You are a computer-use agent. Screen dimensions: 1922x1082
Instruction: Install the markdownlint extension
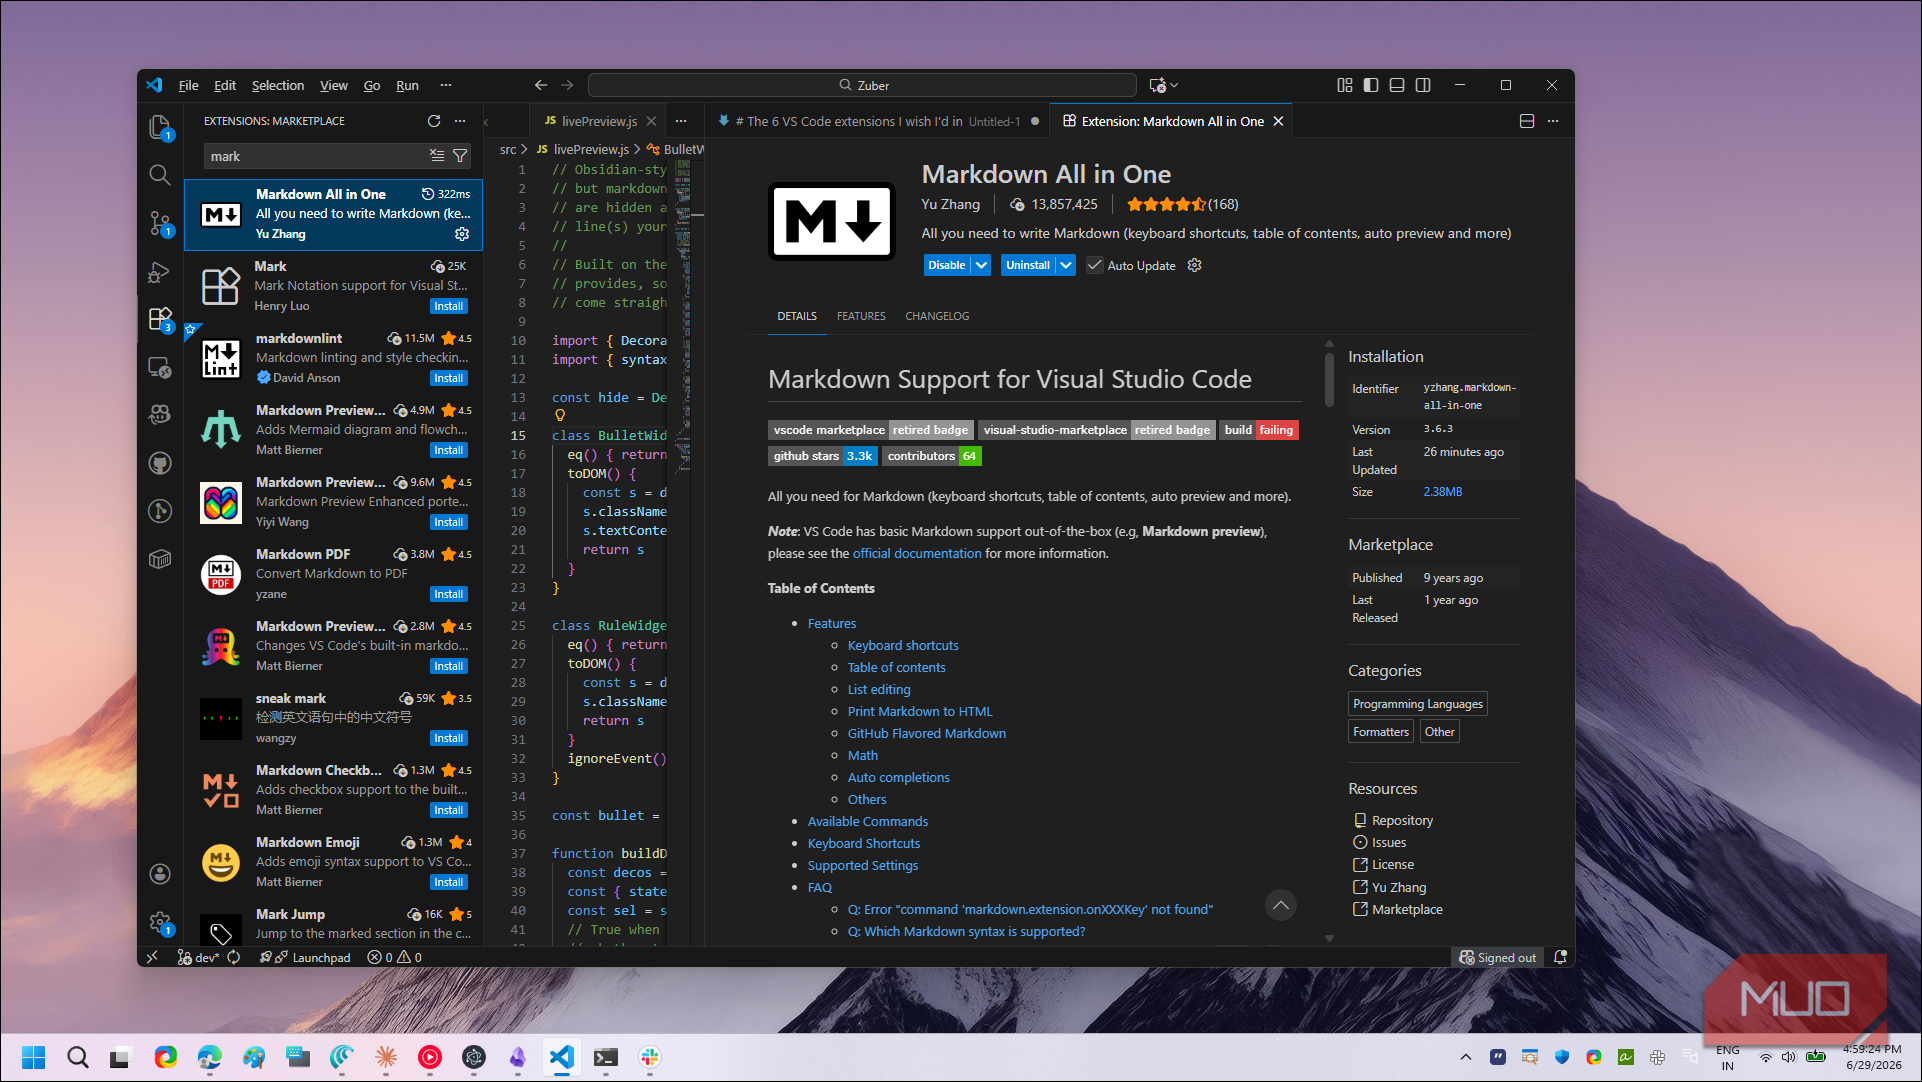(x=448, y=378)
